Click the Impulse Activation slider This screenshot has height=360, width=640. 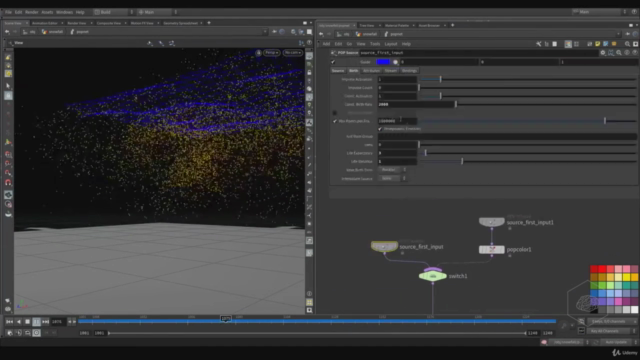527,79
